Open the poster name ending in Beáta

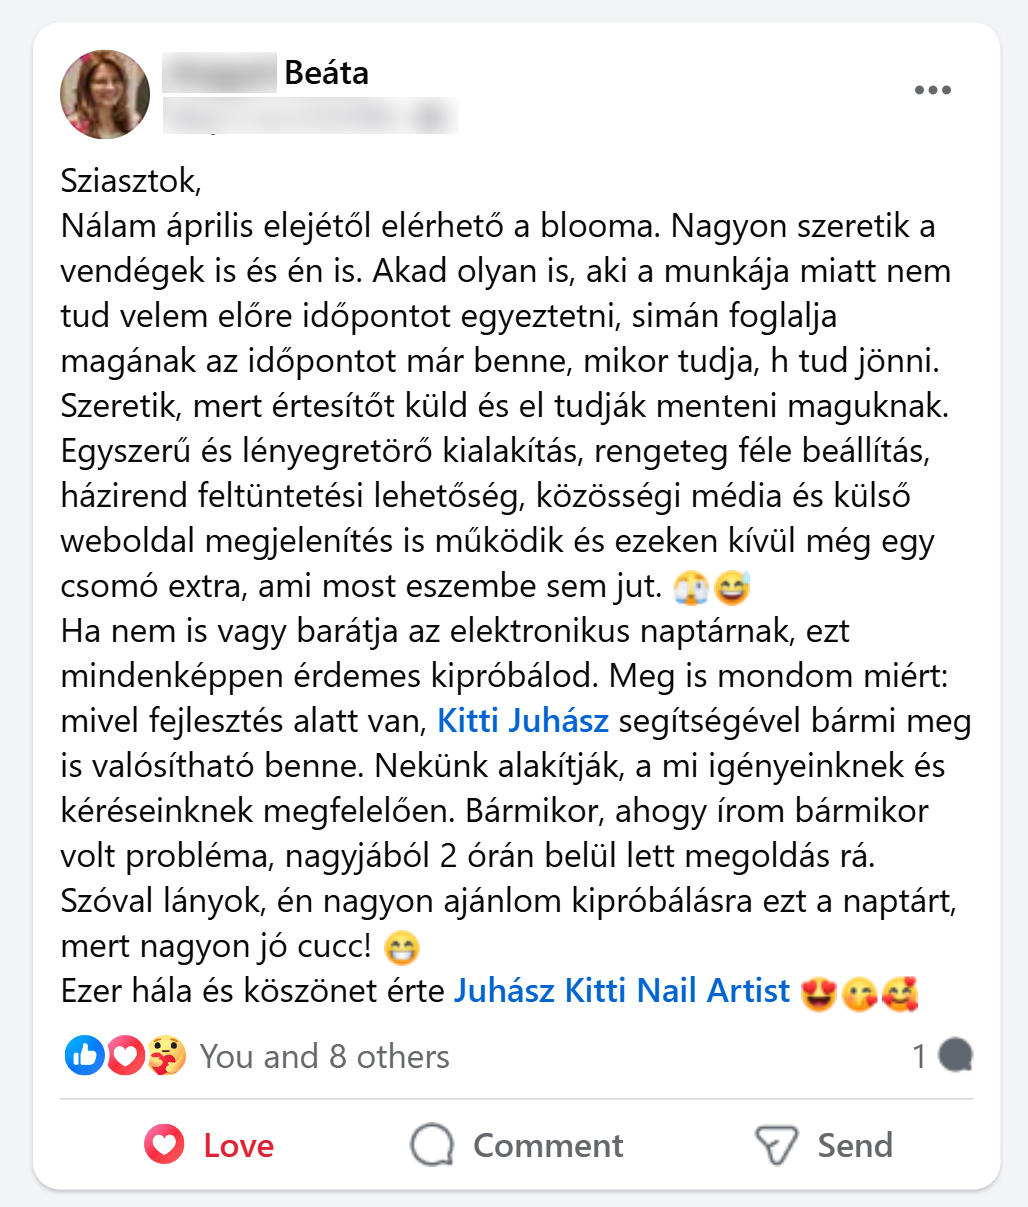coord(266,72)
